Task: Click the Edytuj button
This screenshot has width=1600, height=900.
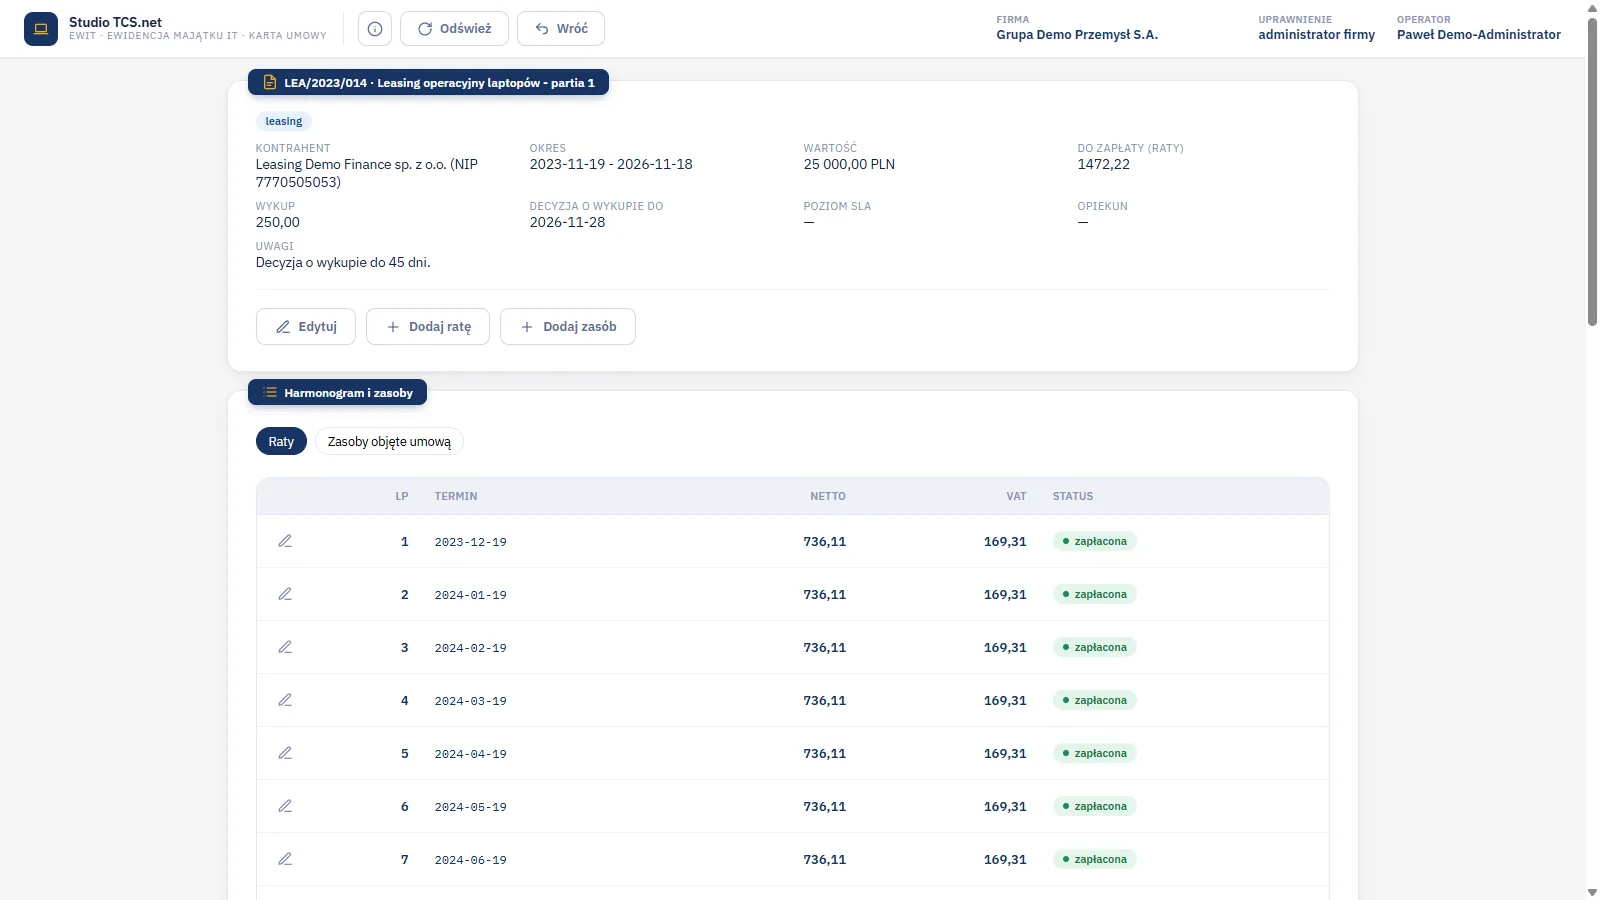Action: (x=306, y=327)
